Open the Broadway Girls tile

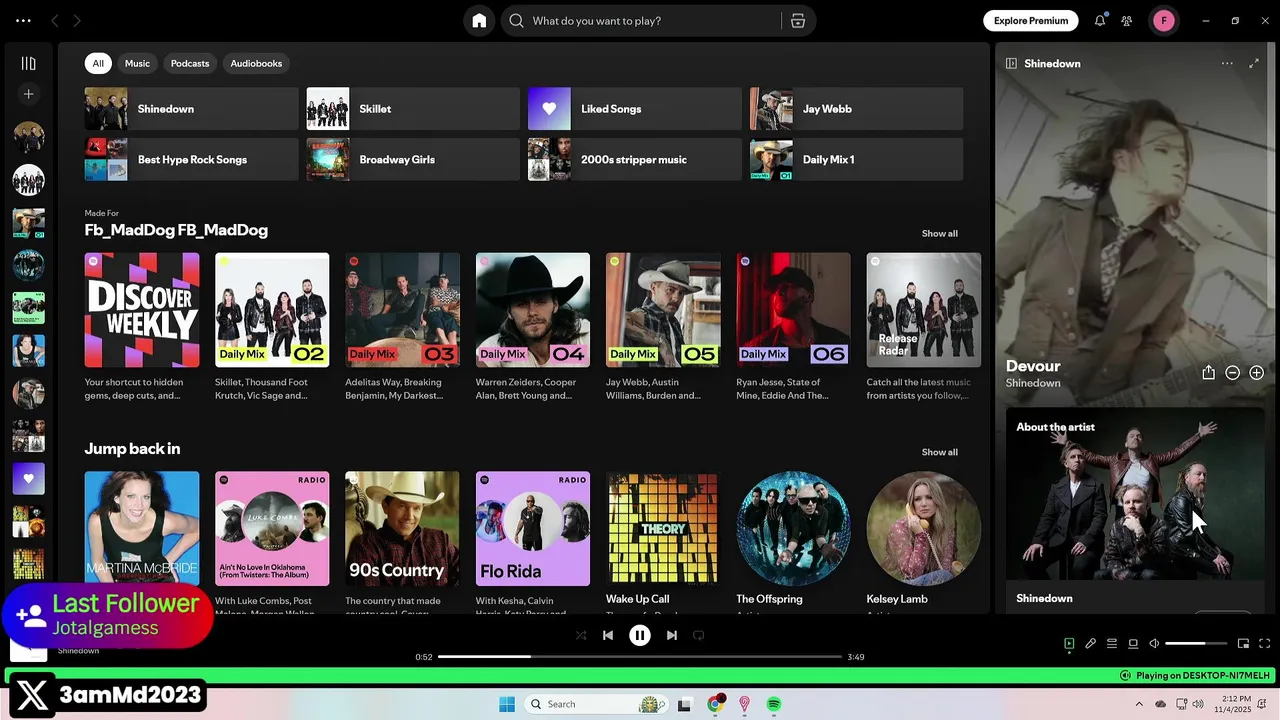tap(413, 160)
